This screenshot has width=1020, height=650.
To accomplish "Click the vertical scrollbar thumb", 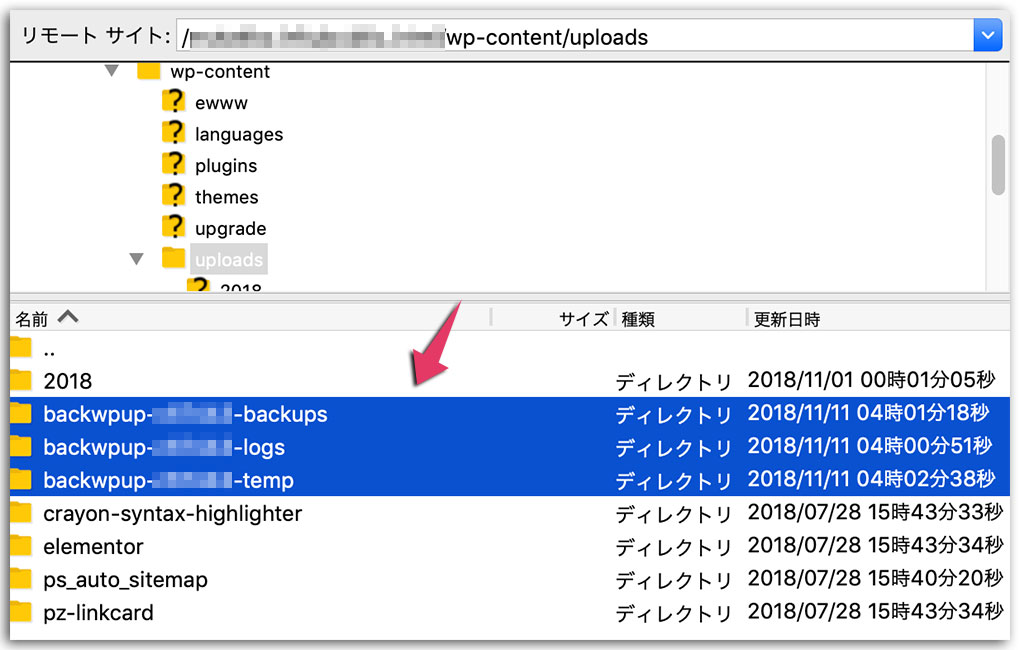I will pyautogui.click(x=998, y=166).
